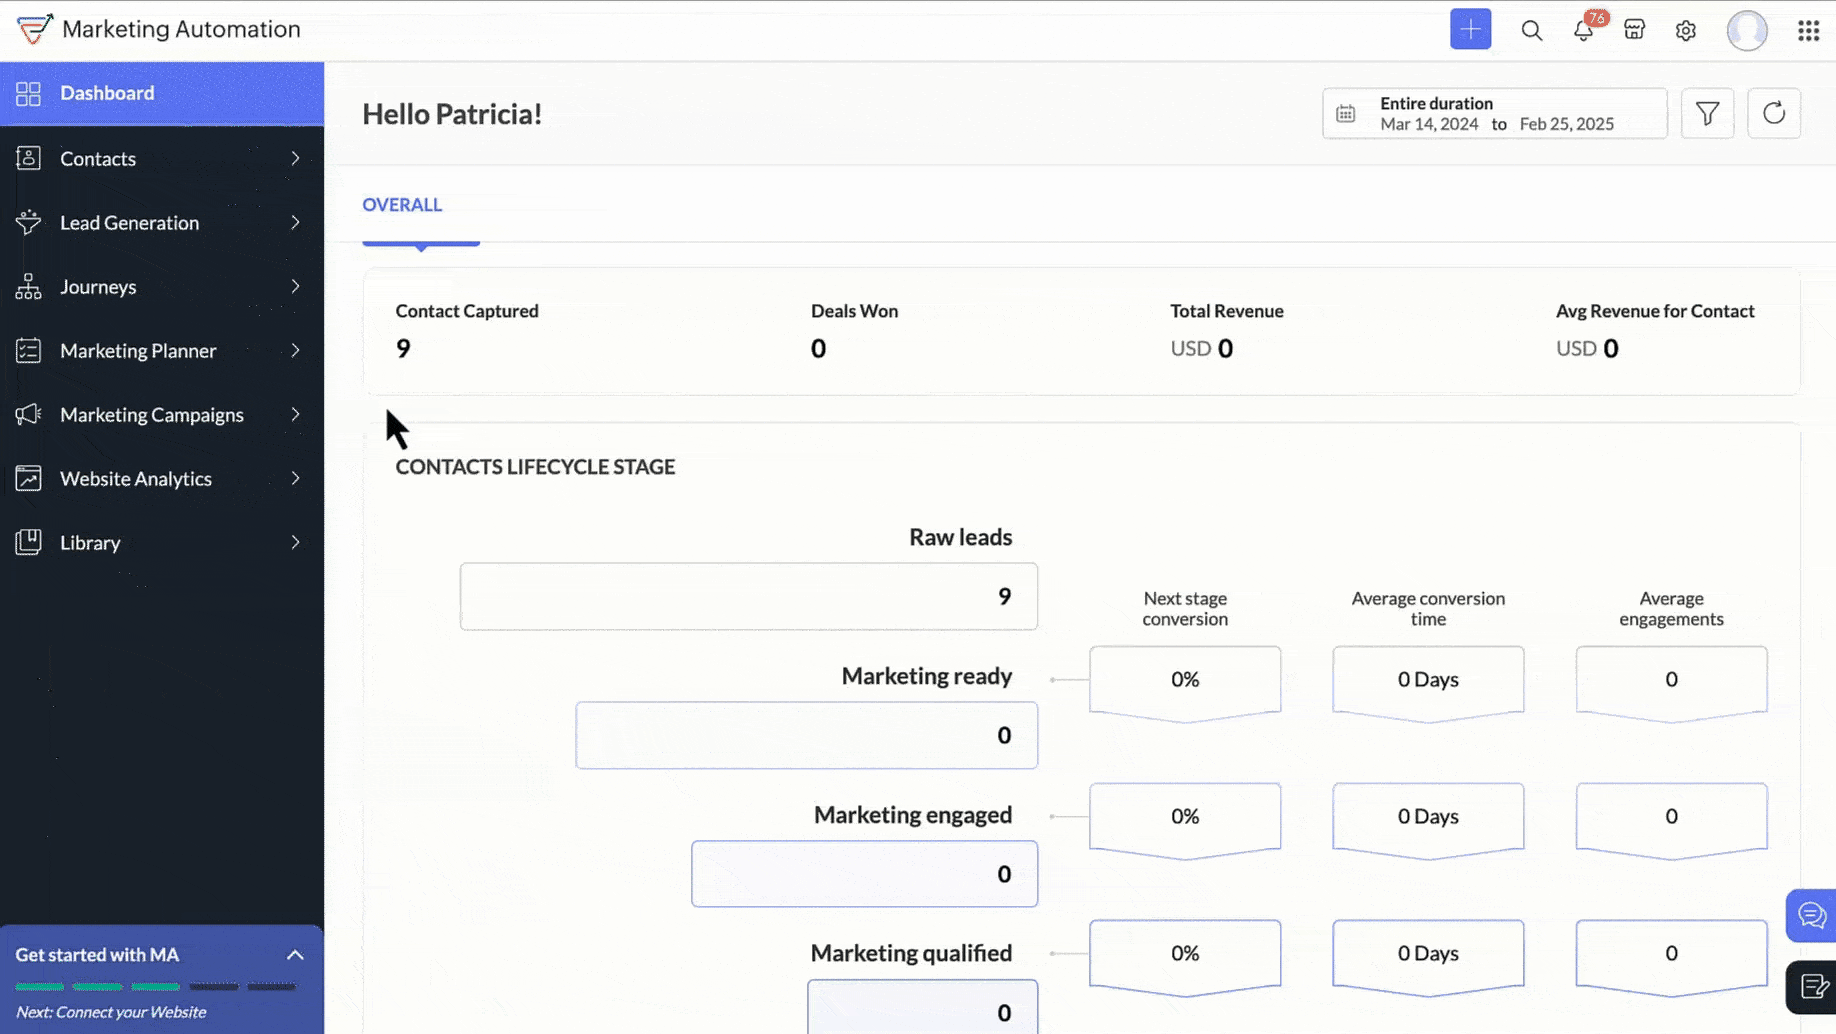This screenshot has height=1034, width=1836.
Task: Click the Marketing Automation app title
Action: (x=181, y=29)
